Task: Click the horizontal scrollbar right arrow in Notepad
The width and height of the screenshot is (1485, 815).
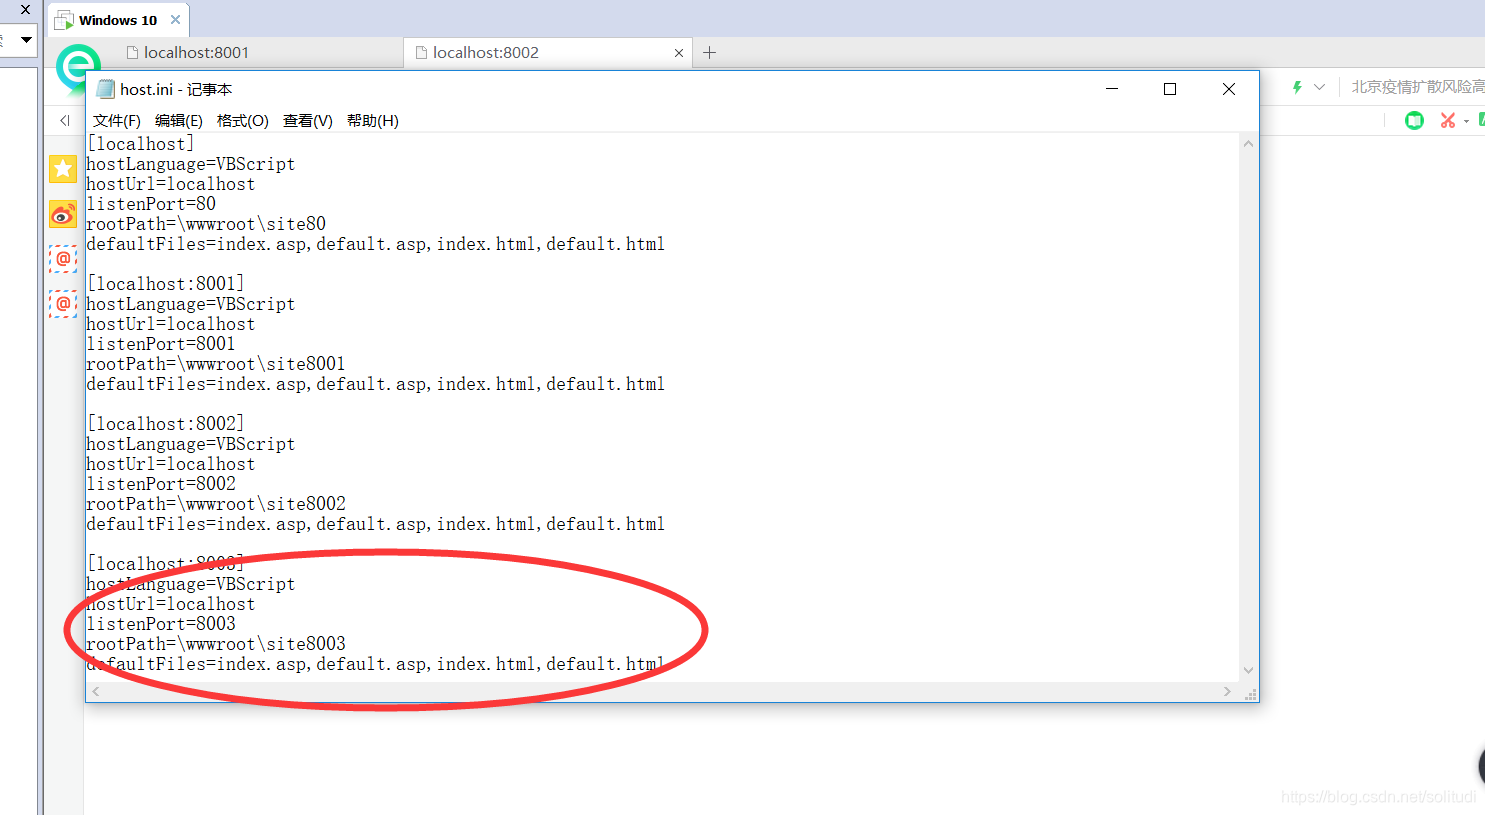Action: (1227, 691)
